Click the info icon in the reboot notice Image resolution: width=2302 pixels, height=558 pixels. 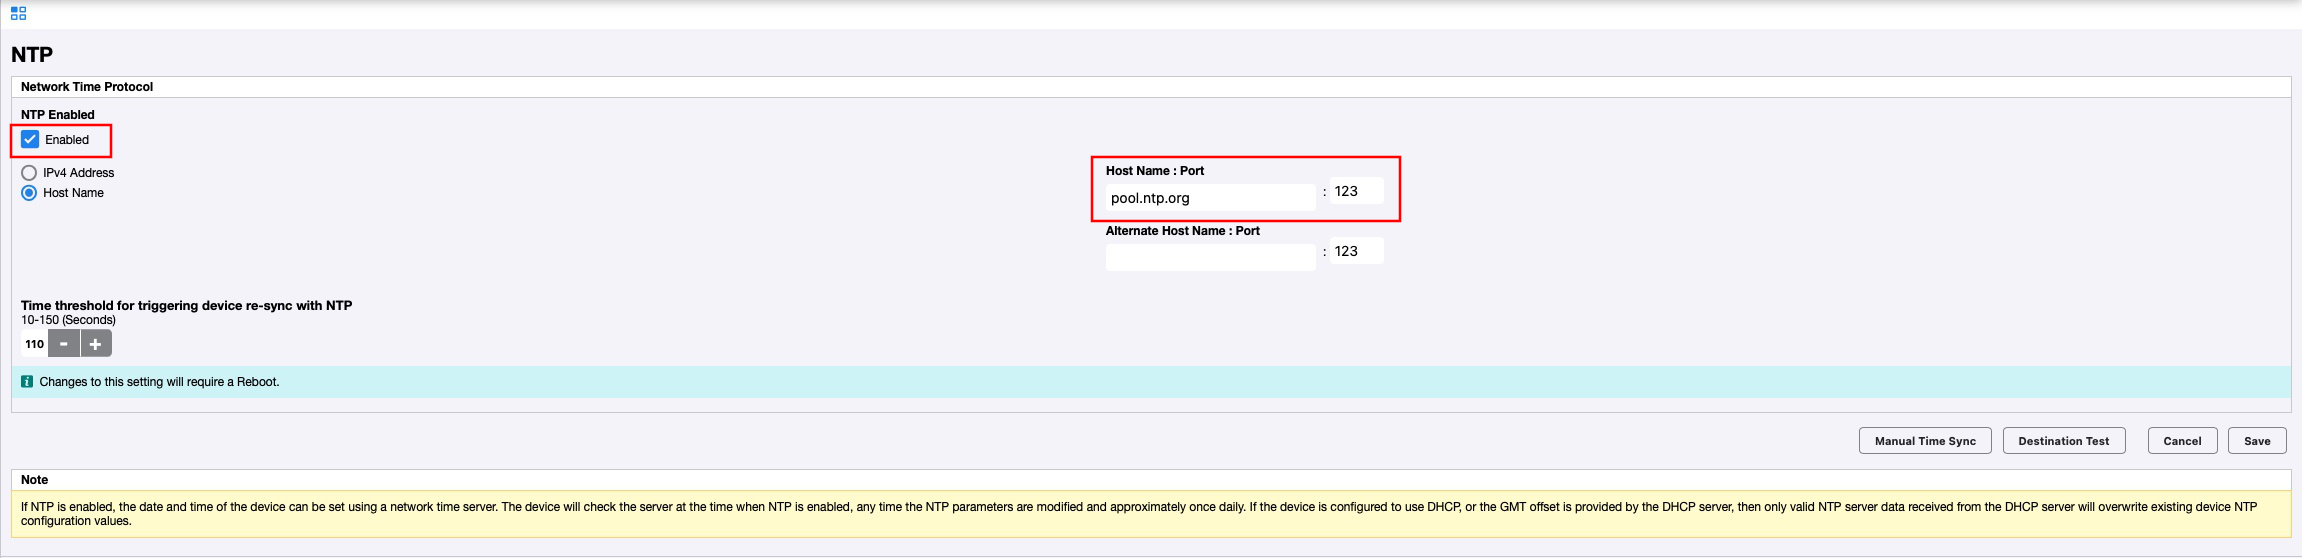click(27, 381)
